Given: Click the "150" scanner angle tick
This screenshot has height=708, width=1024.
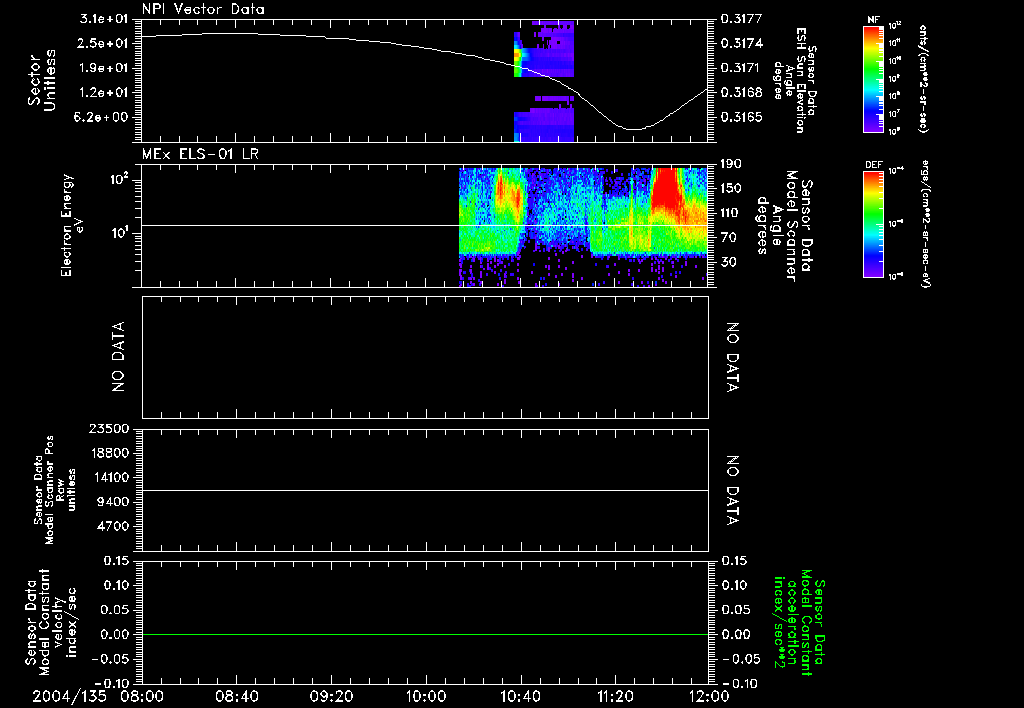Looking at the screenshot, I should (731, 188).
